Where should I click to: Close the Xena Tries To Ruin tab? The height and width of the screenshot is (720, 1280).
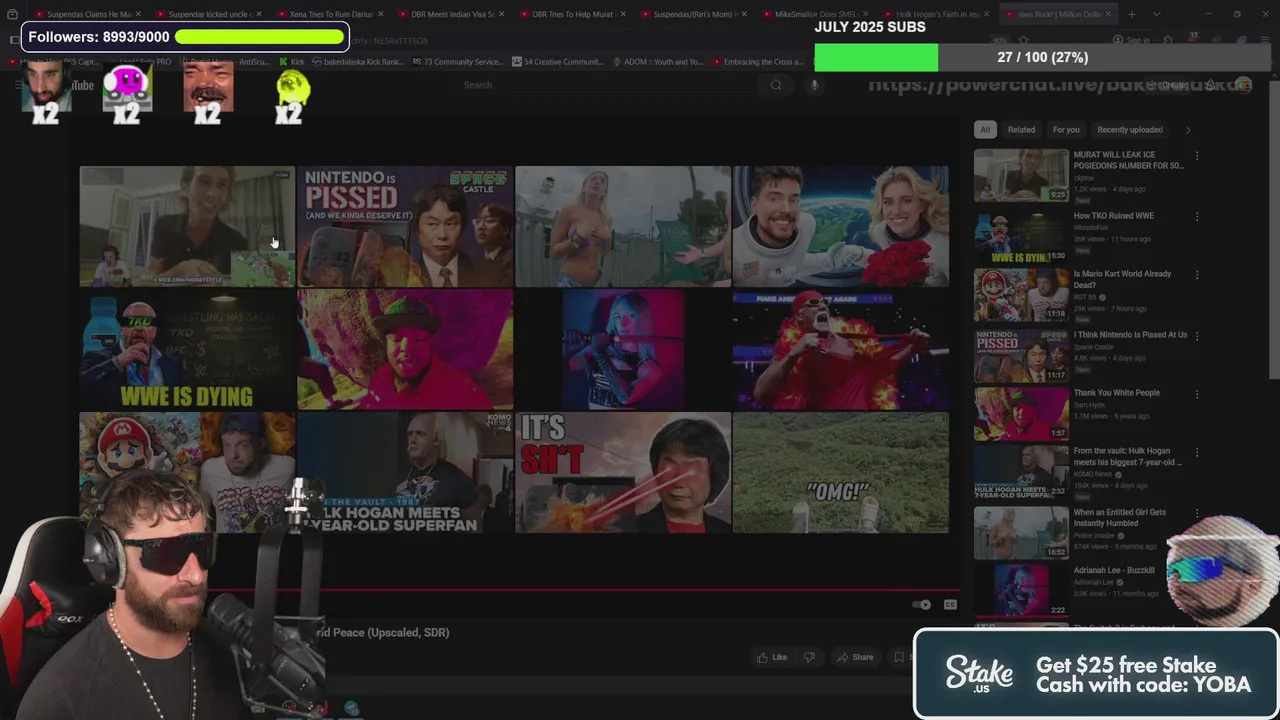tap(381, 15)
